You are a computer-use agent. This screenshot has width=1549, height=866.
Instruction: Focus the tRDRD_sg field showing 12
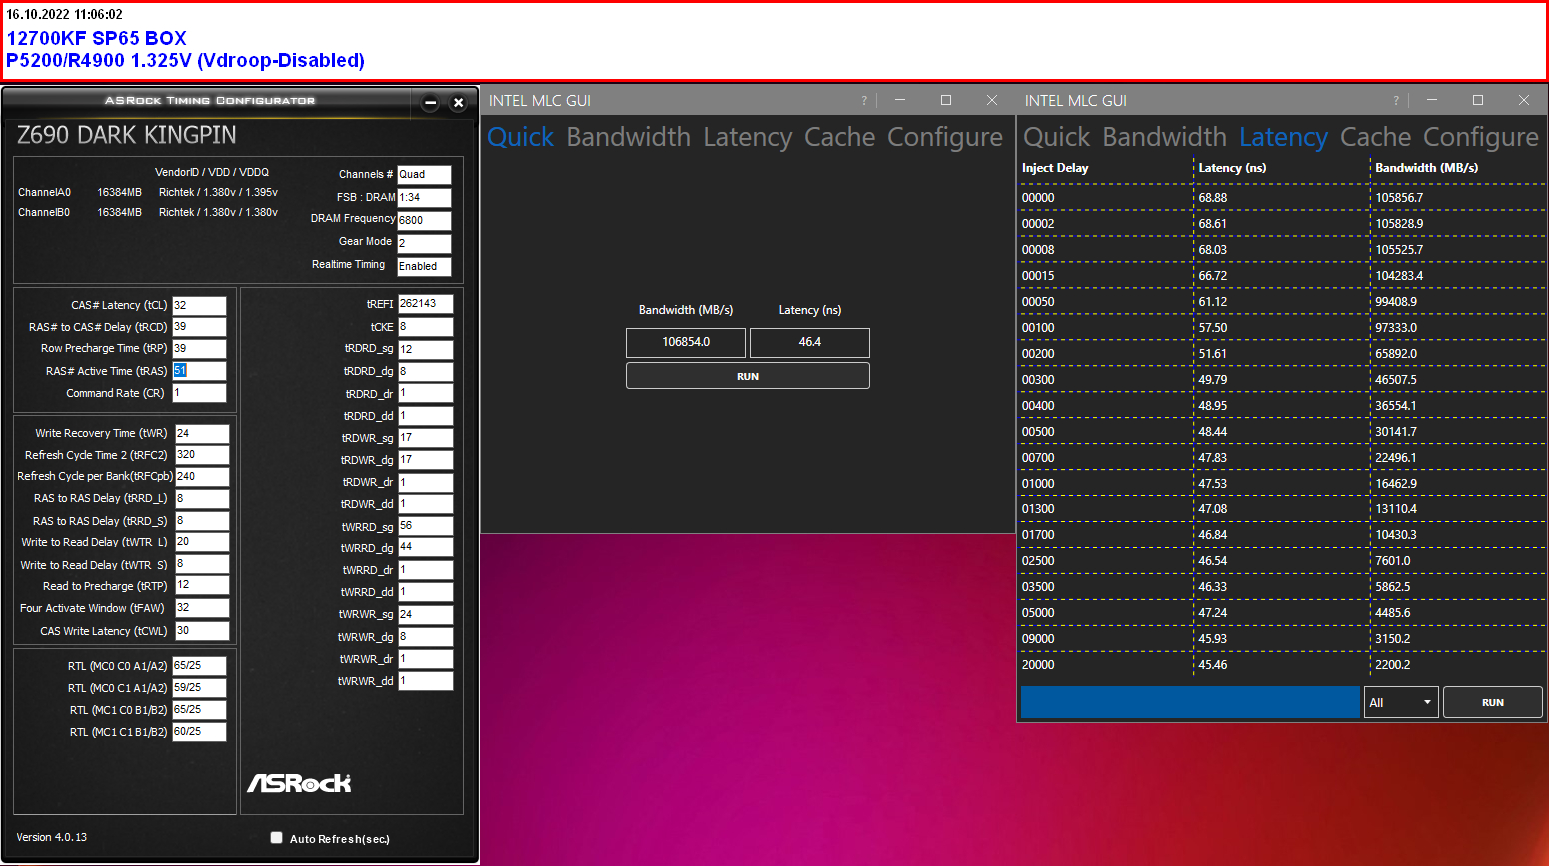pyautogui.click(x=425, y=349)
